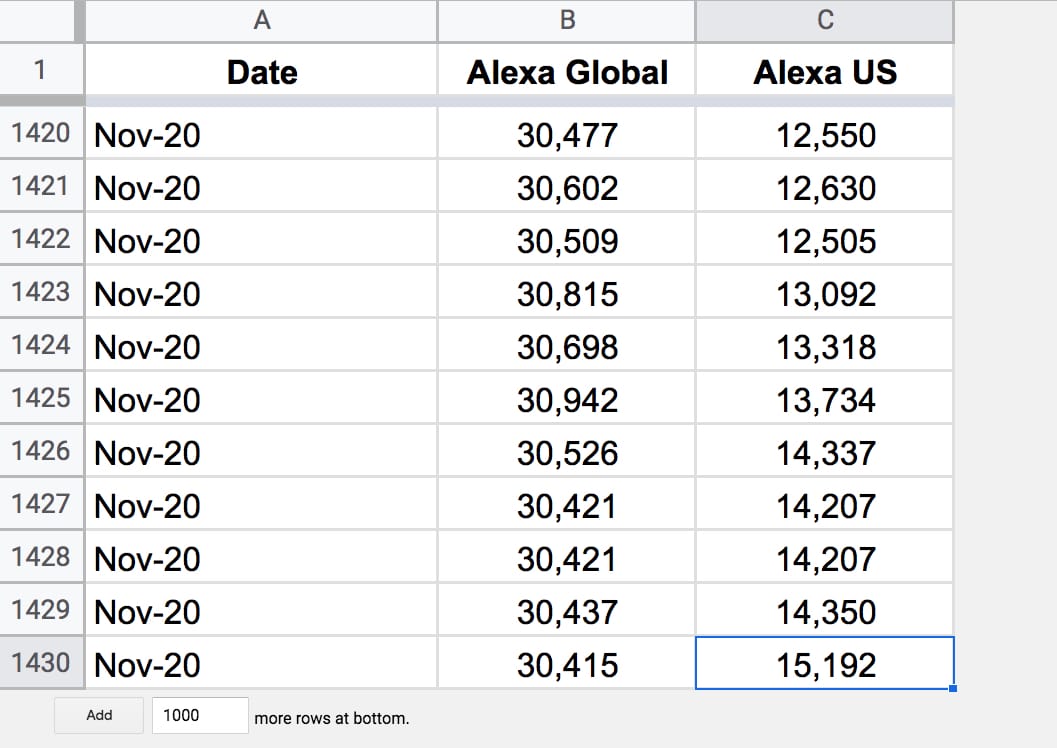The width and height of the screenshot is (1057, 748).
Task: Click the Add button
Action: 98,715
